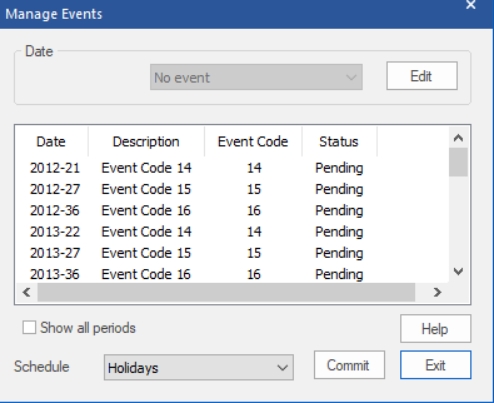Click the list scroll up arrow
This screenshot has height=403, width=494.
[458, 138]
